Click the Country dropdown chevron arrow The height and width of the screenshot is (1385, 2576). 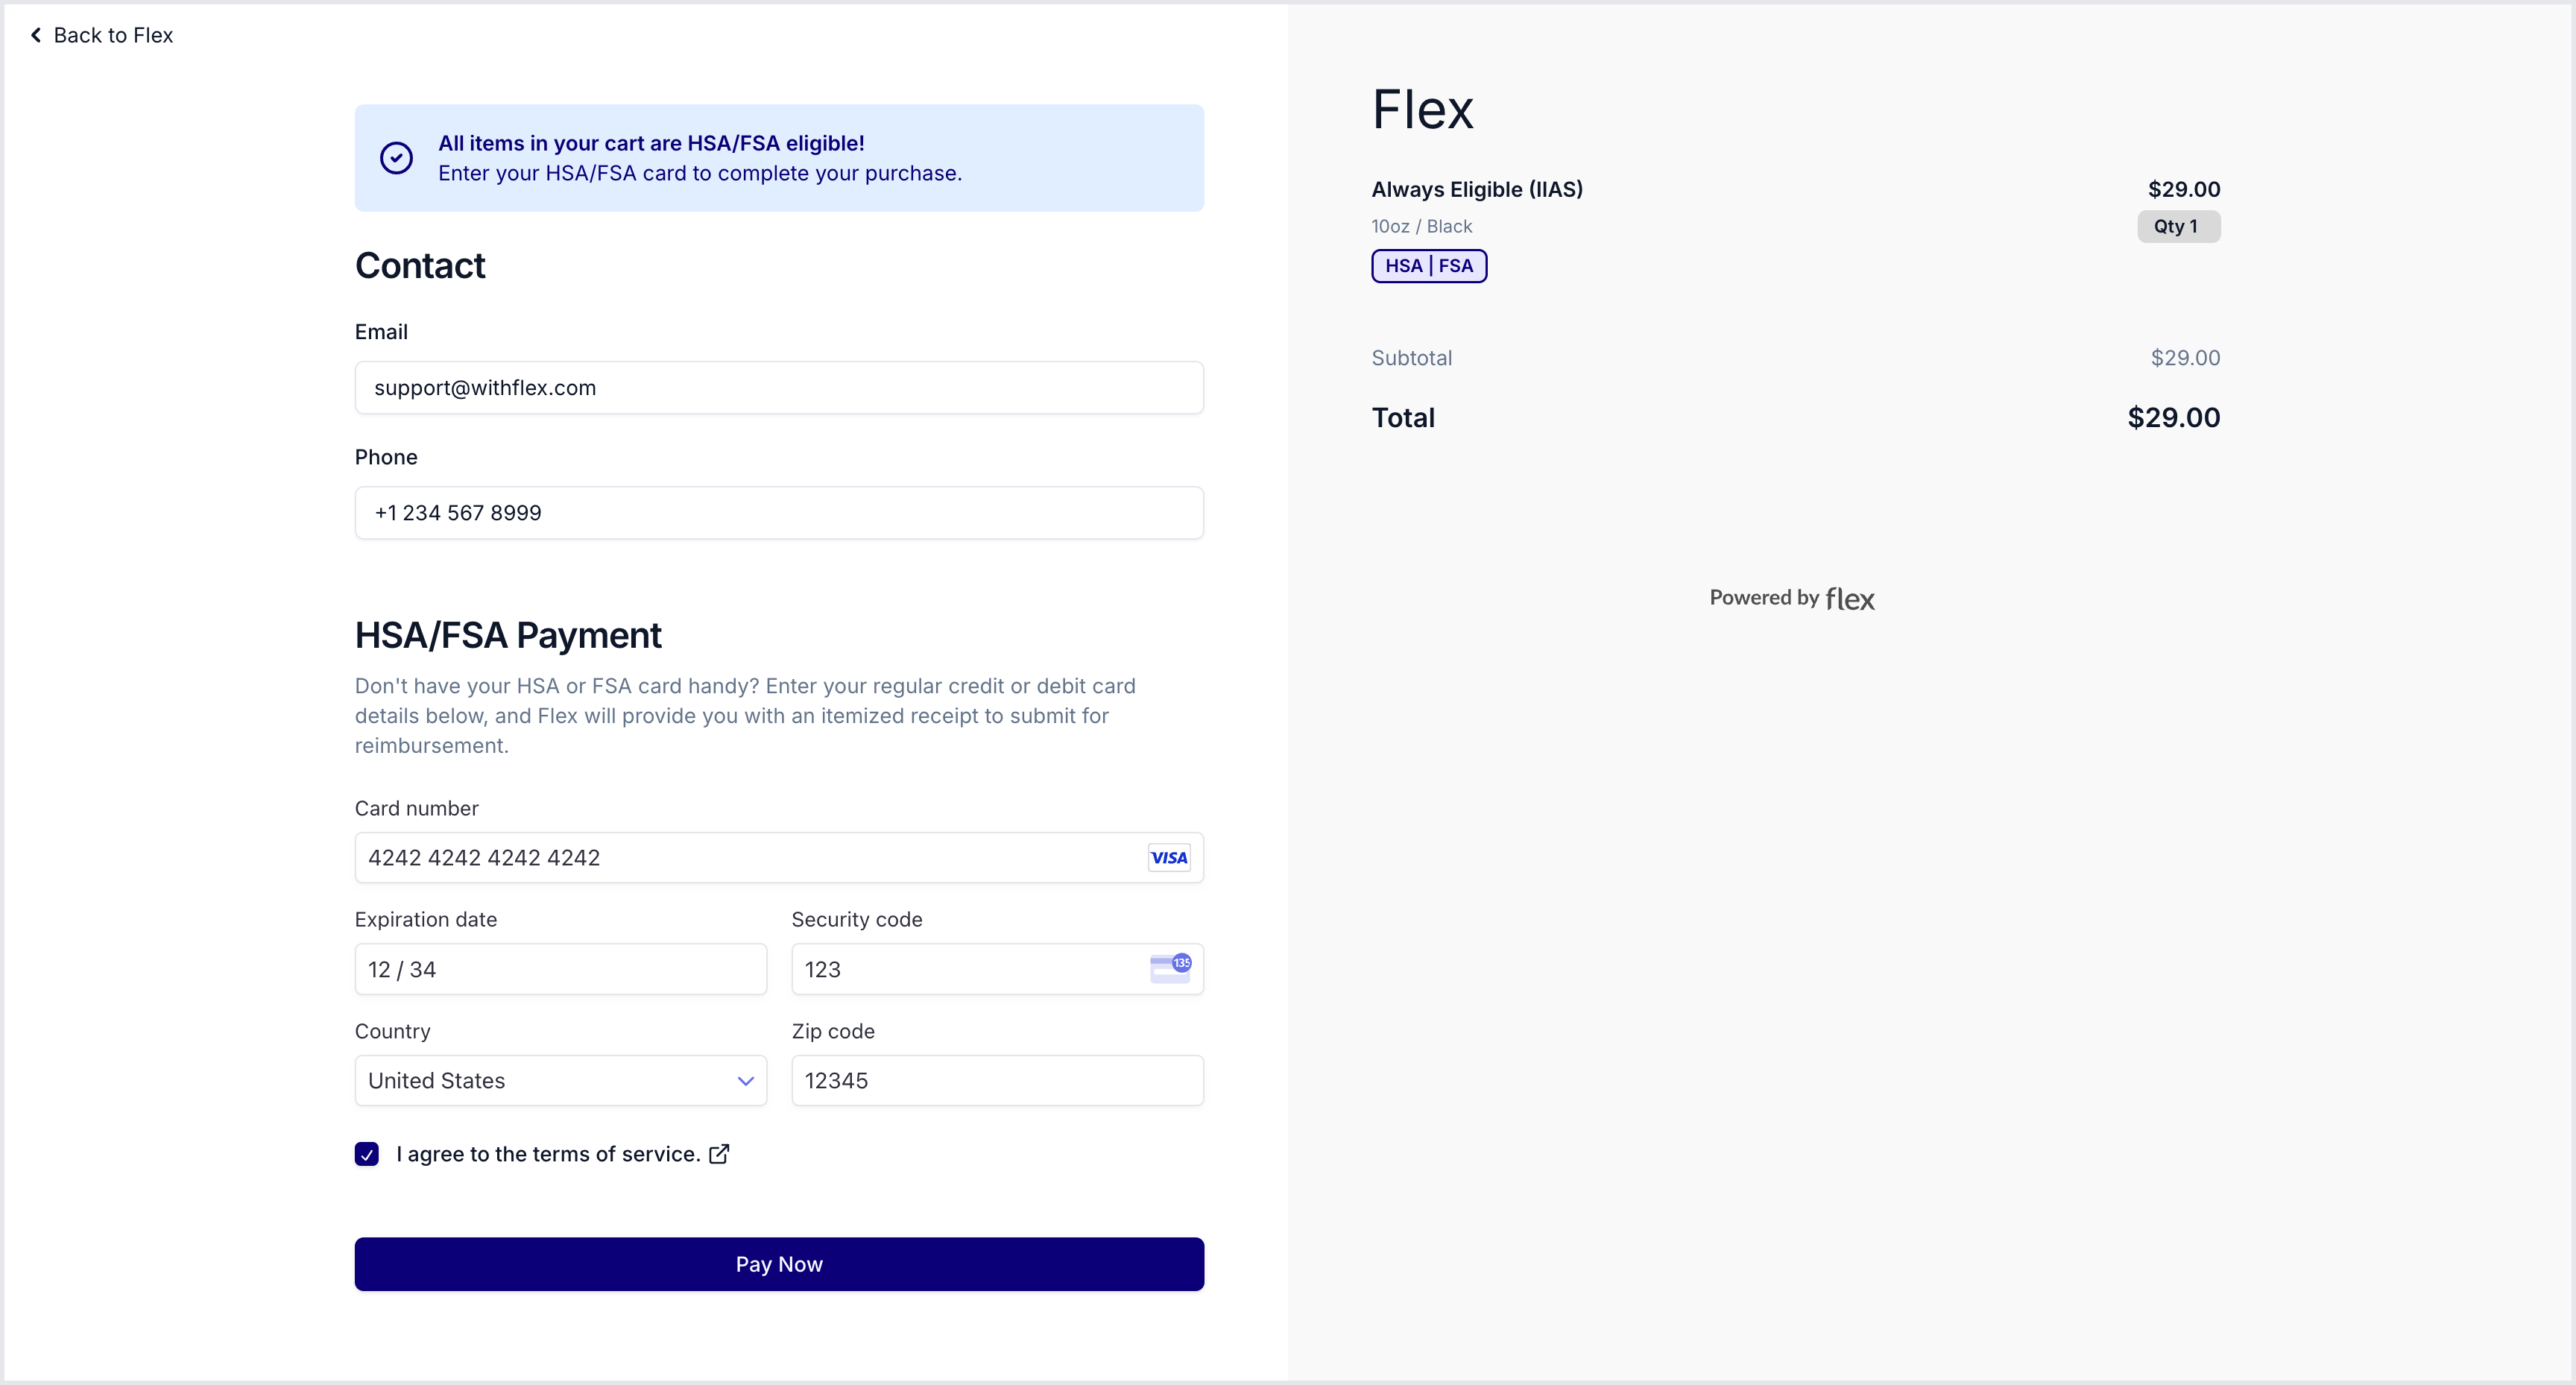click(745, 1081)
